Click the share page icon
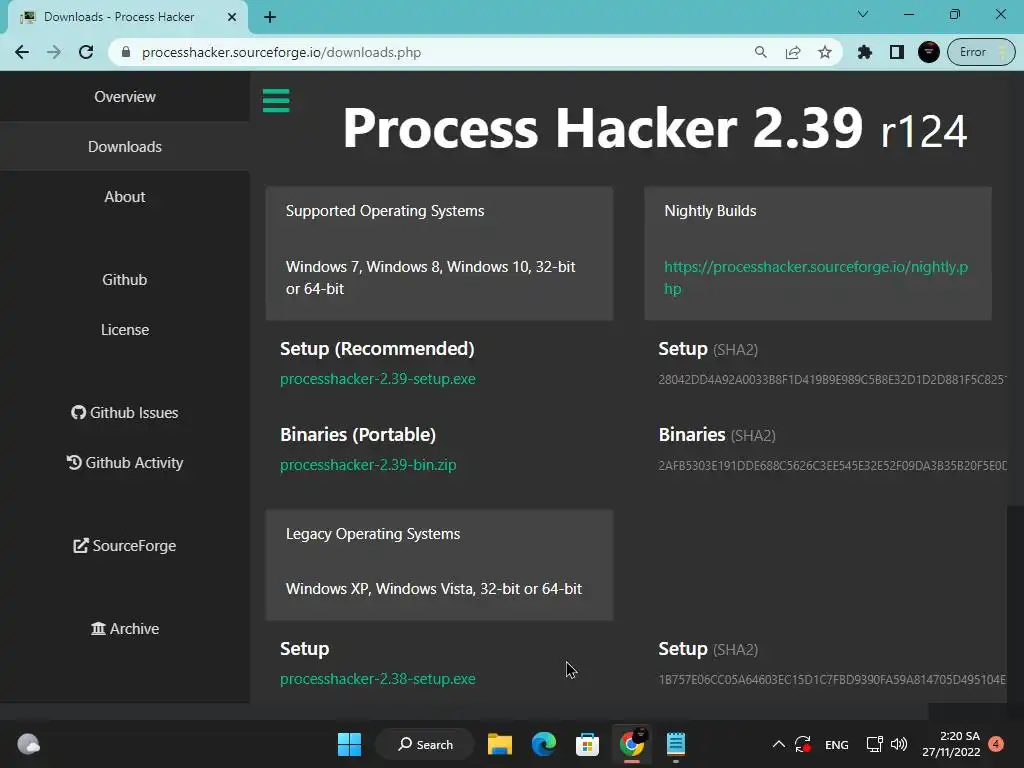The image size is (1024, 768). click(x=793, y=52)
